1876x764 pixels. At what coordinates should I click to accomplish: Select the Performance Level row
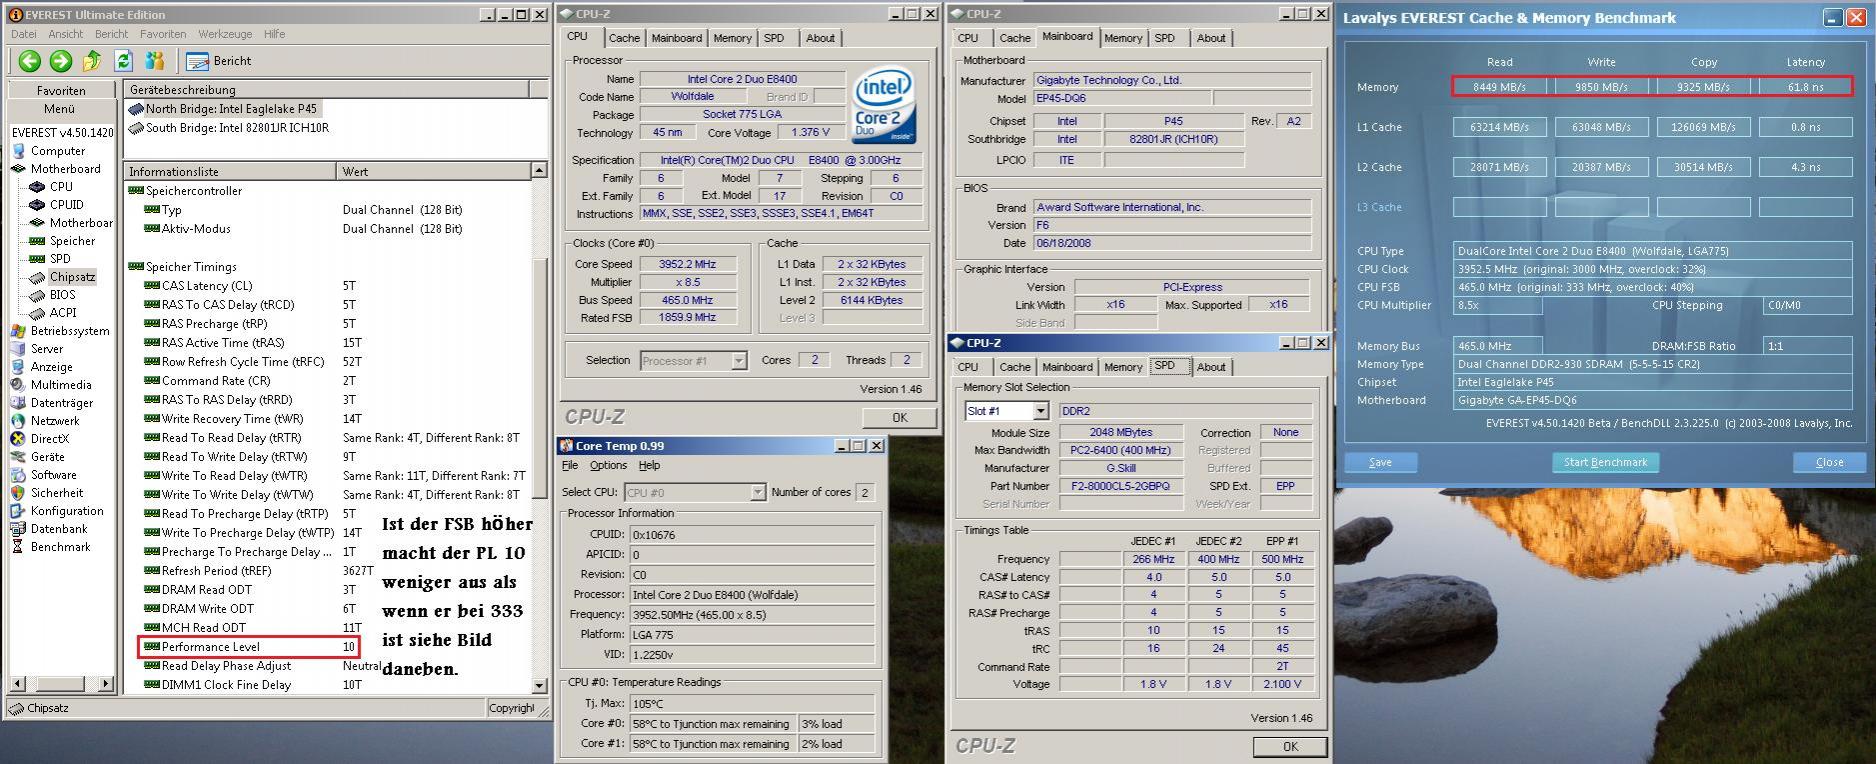pyautogui.click(x=249, y=647)
